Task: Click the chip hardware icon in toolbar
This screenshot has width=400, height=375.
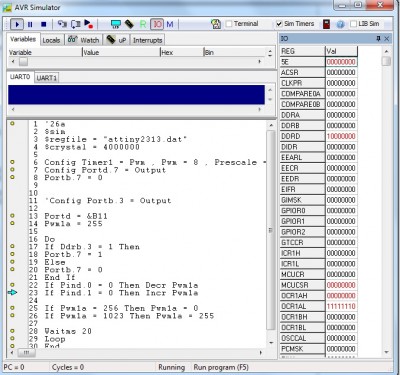Action: pyautogui.click(x=129, y=24)
